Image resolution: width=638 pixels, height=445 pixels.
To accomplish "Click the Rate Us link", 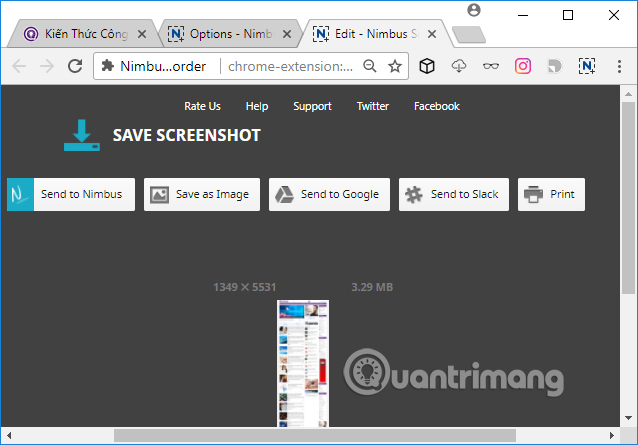I will point(202,106).
